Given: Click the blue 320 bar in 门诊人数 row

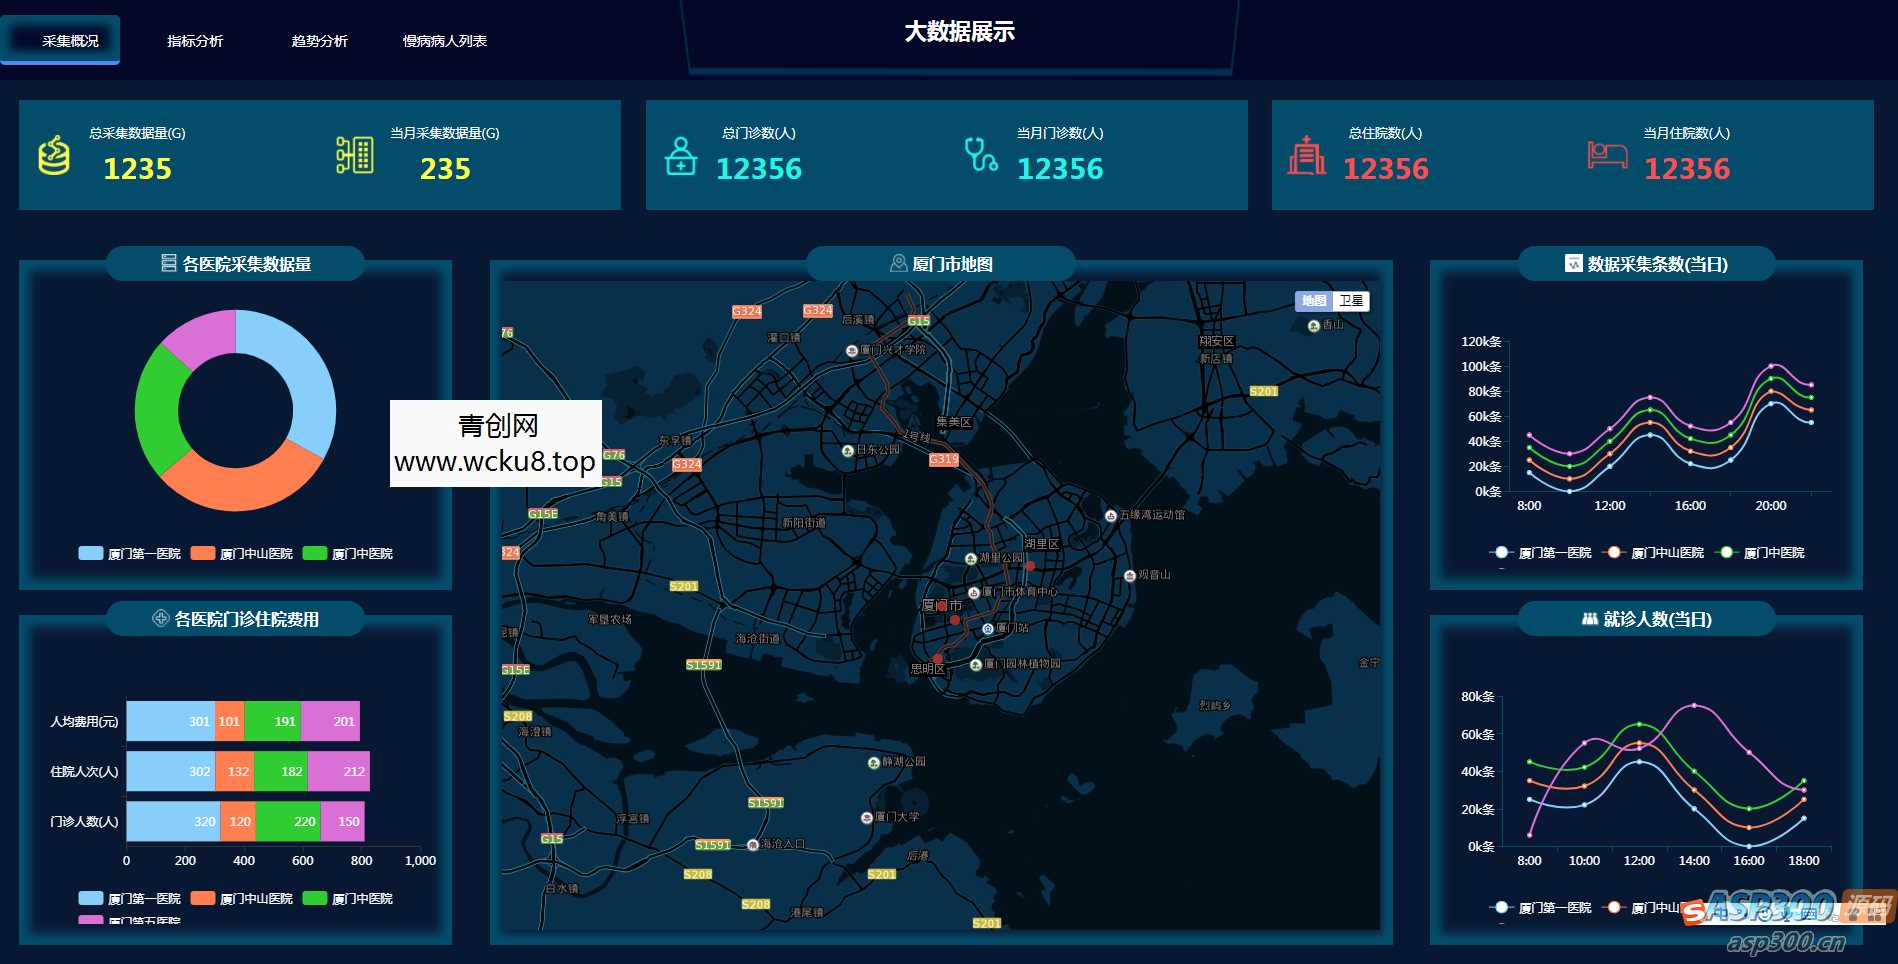Looking at the screenshot, I should [x=172, y=821].
